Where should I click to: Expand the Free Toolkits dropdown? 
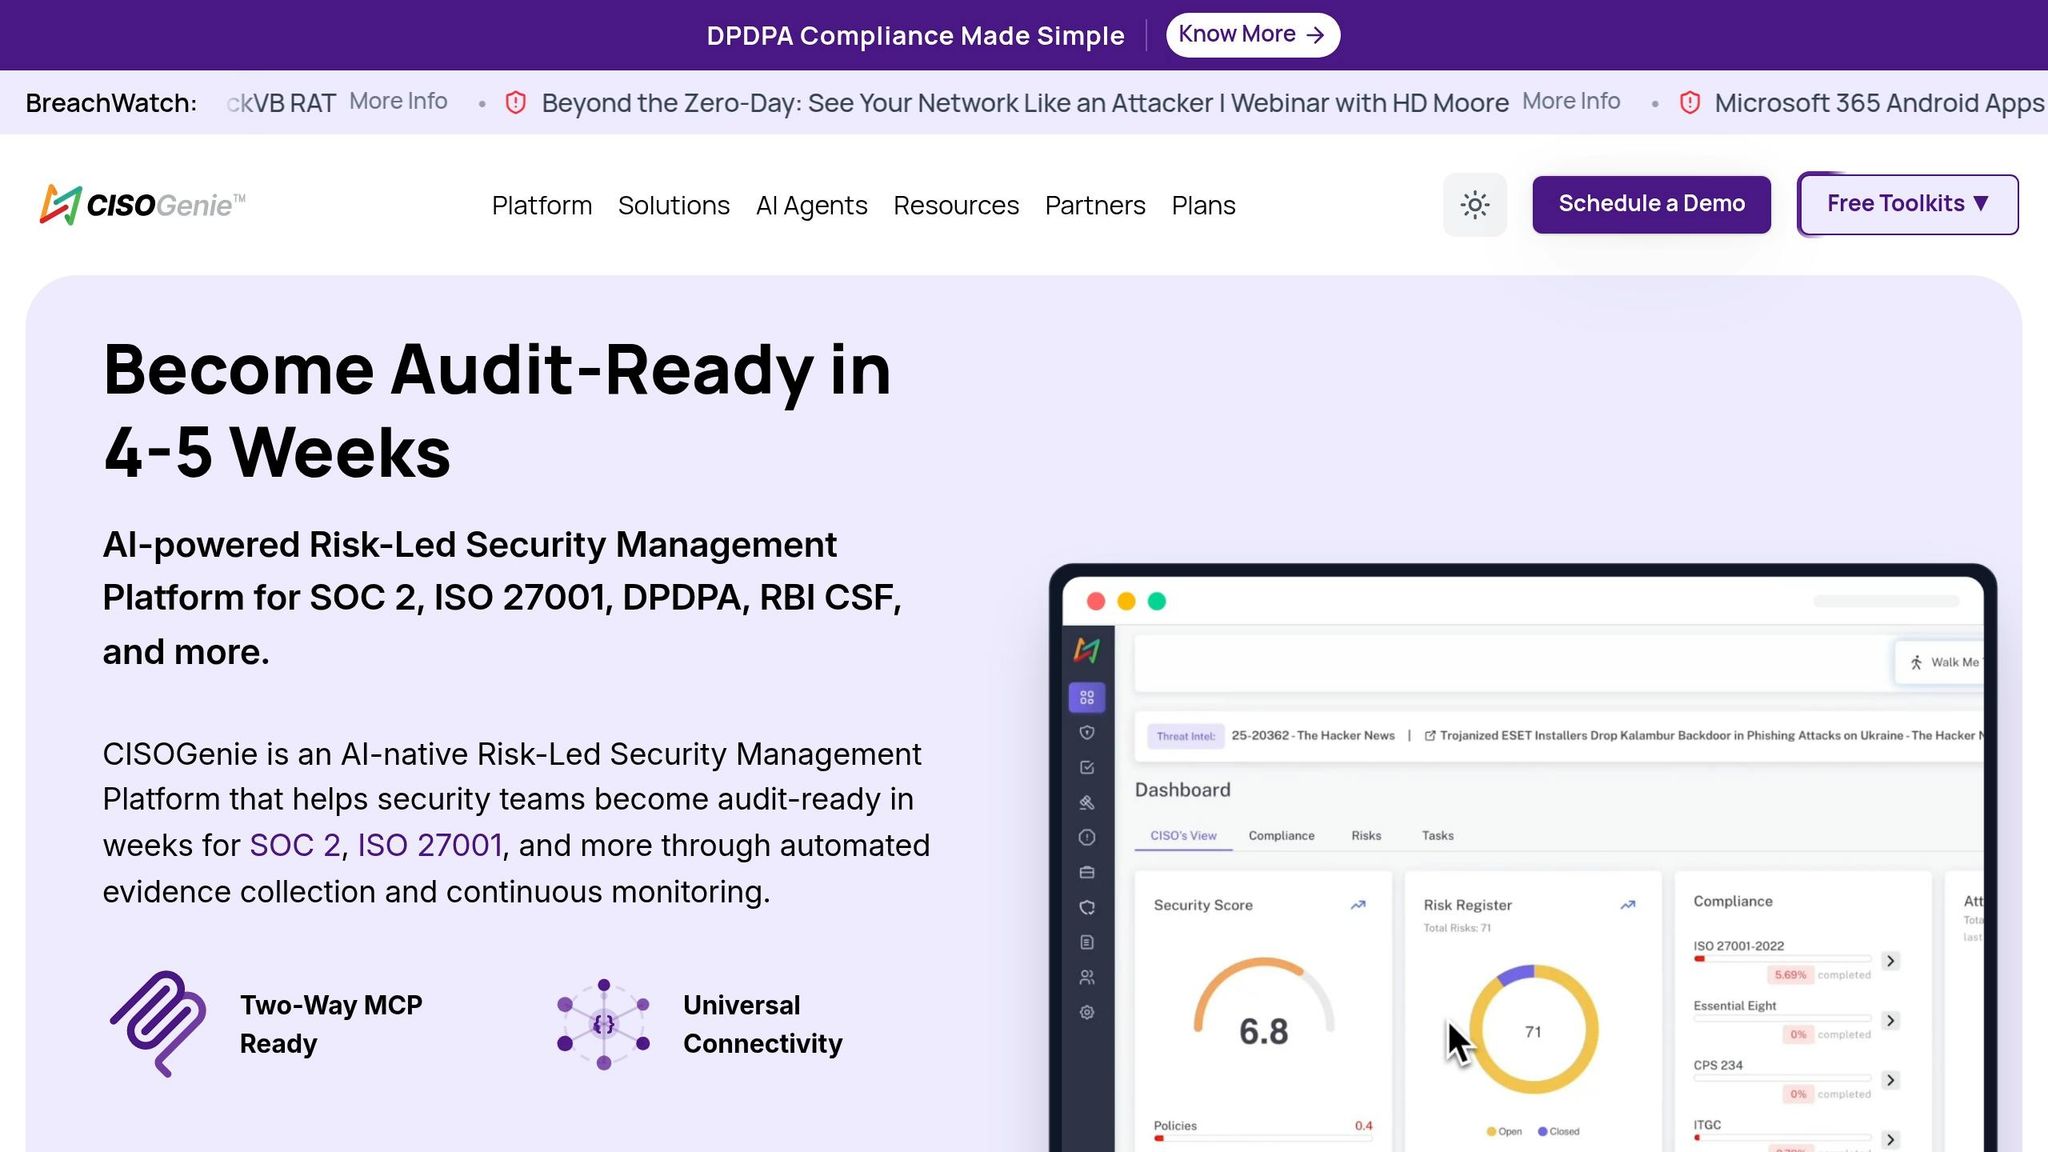[1908, 204]
